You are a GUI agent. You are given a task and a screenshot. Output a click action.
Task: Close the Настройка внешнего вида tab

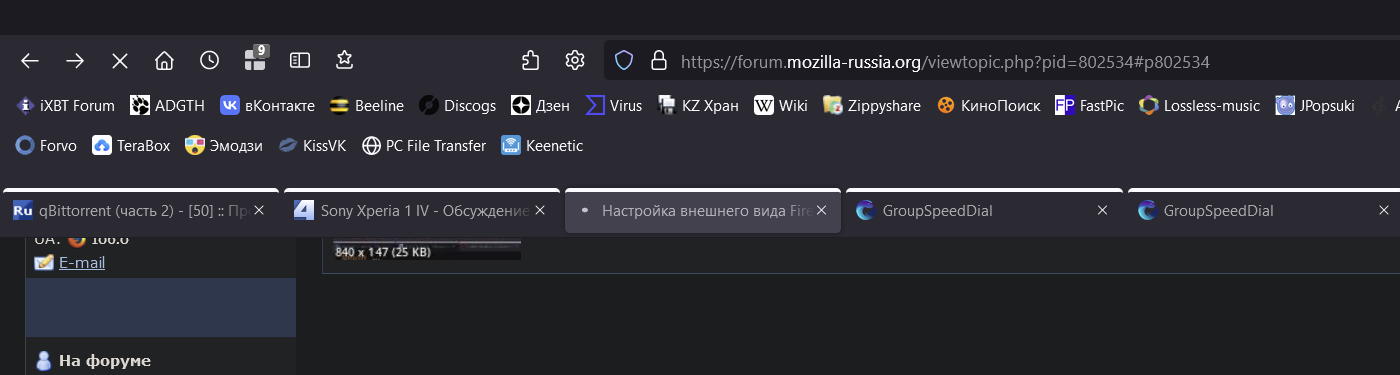[x=822, y=211]
